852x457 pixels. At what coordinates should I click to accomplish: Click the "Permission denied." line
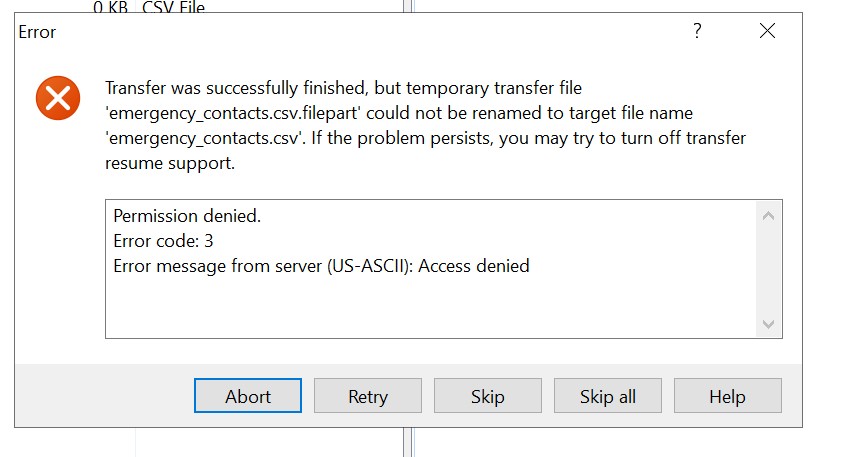coord(187,216)
